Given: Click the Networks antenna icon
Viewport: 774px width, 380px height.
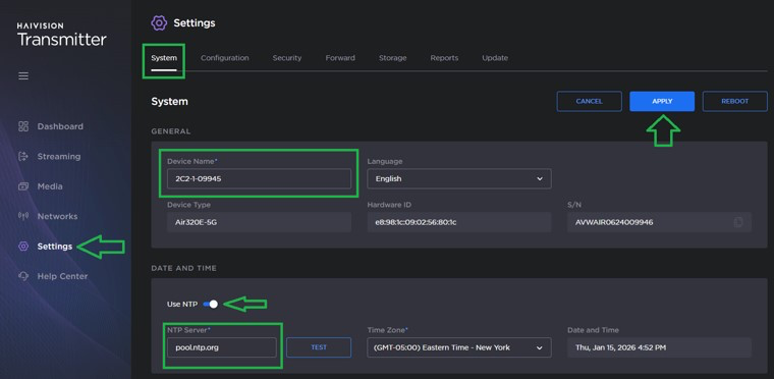Looking at the screenshot, I should [23, 216].
